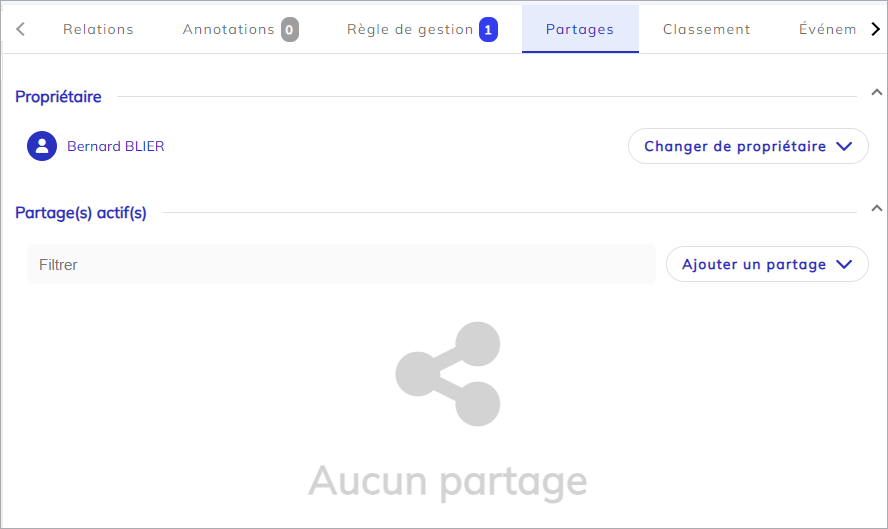
Task: Open owner Bernard BLIER's name link
Action: [x=116, y=146]
